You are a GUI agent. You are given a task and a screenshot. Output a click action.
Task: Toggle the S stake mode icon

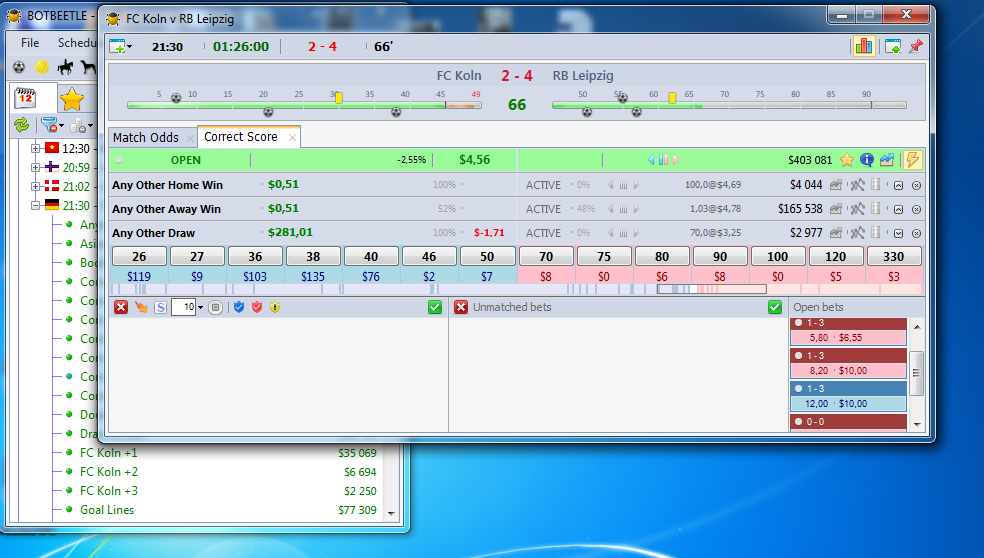click(x=161, y=308)
